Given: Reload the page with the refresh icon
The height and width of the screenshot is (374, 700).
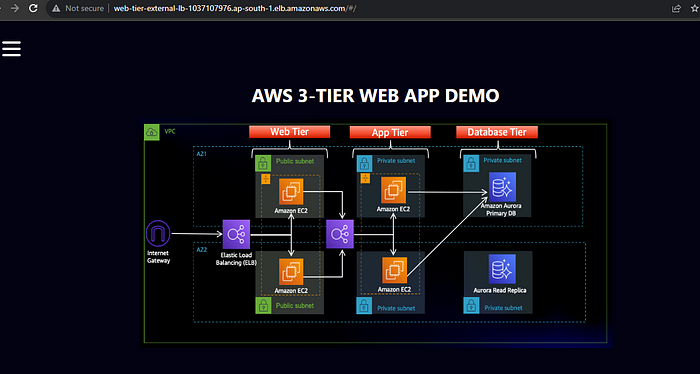Looking at the screenshot, I should click(x=33, y=8).
